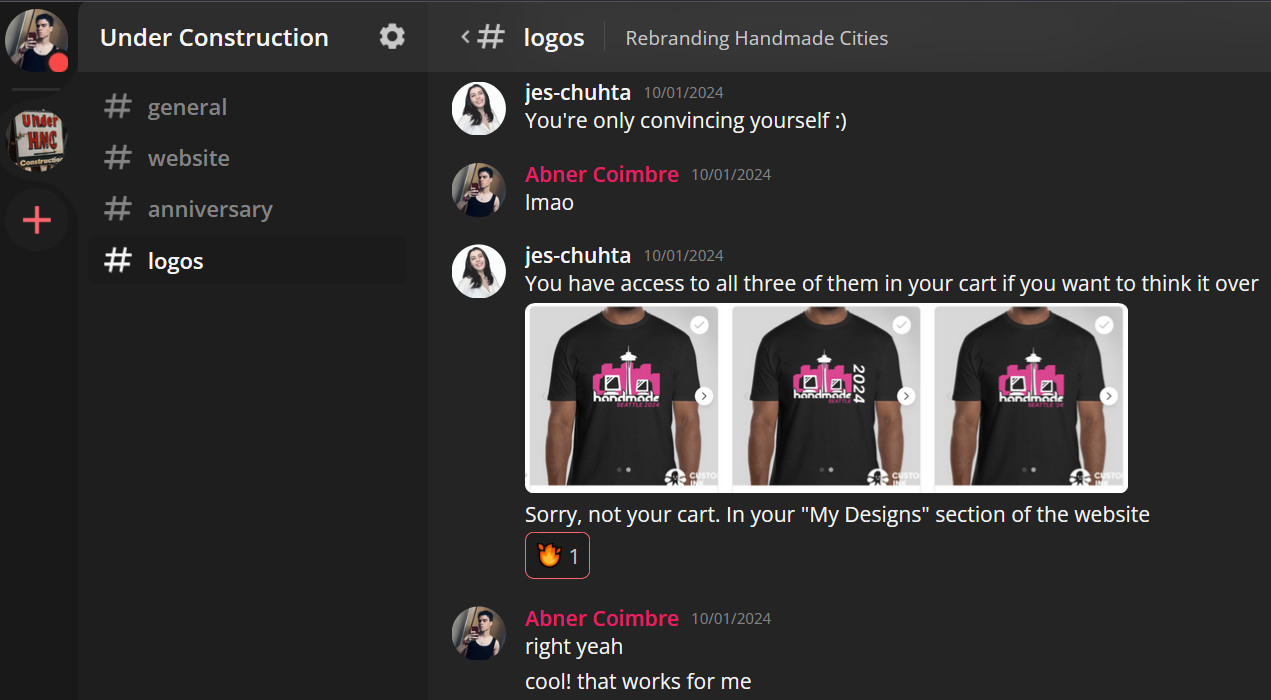Open the anniversary channel
This screenshot has height=700, width=1271.
[x=210, y=209]
